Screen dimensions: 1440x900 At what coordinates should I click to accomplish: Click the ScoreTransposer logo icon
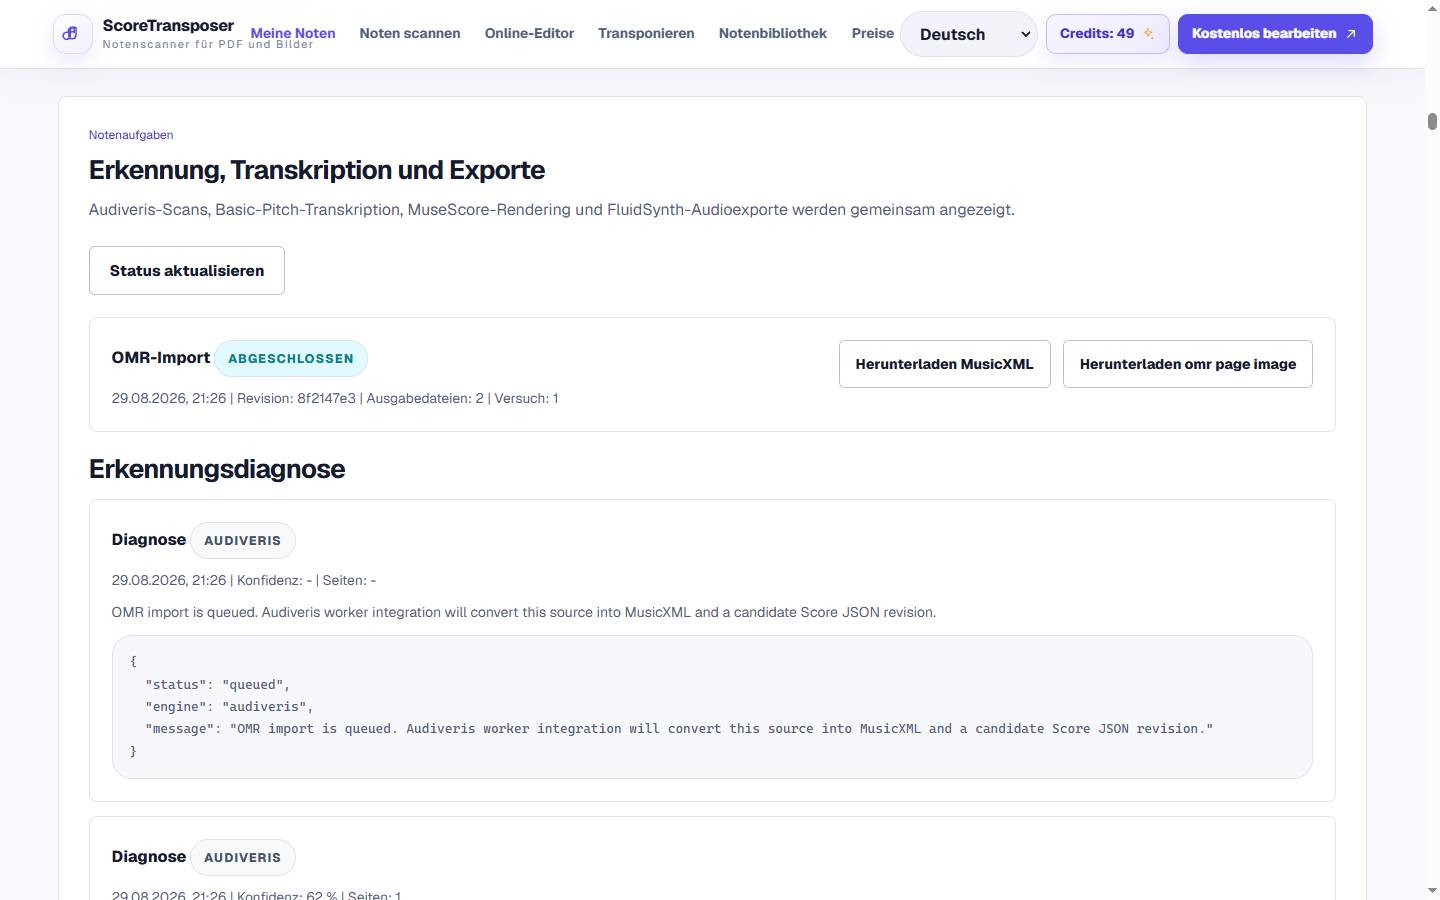(72, 34)
